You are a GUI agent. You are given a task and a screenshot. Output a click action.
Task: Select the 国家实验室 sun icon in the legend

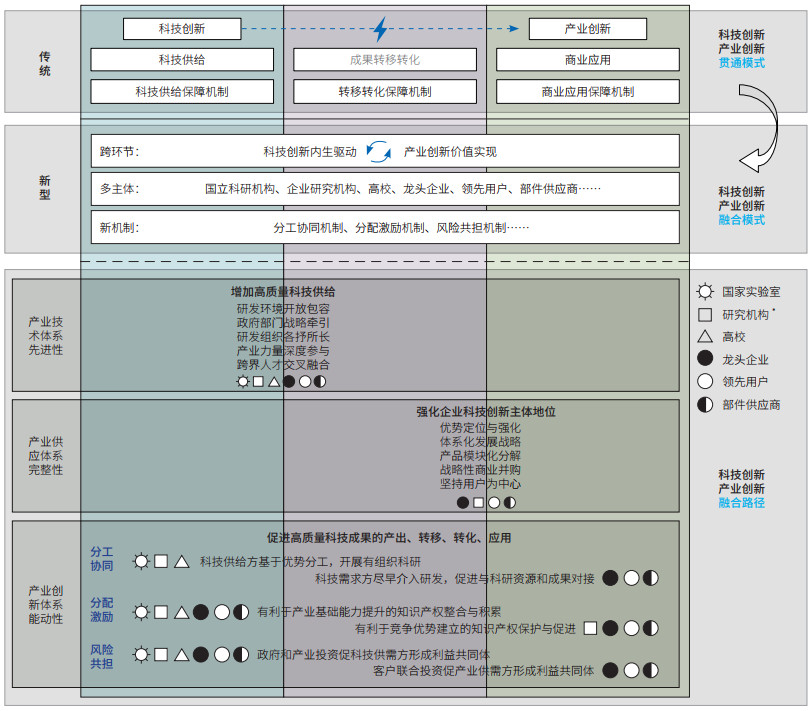(x=705, y=292)
